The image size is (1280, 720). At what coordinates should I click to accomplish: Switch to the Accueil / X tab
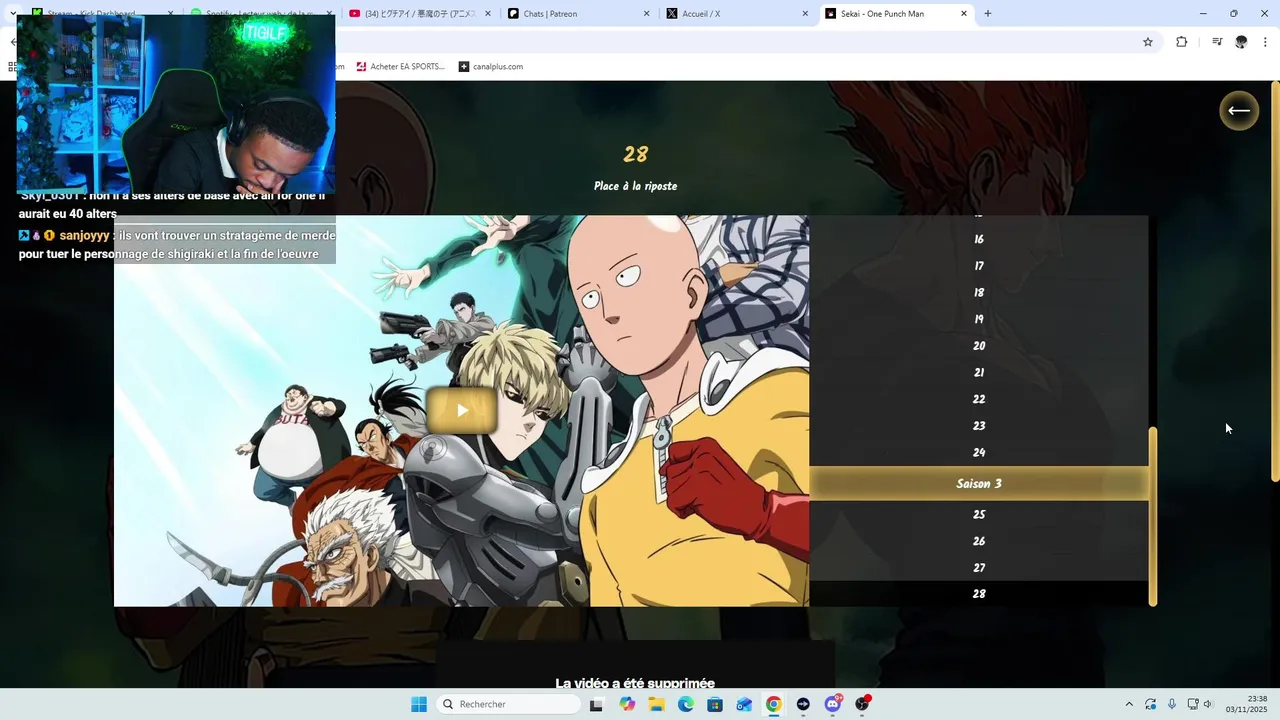[x=735, y=14]
